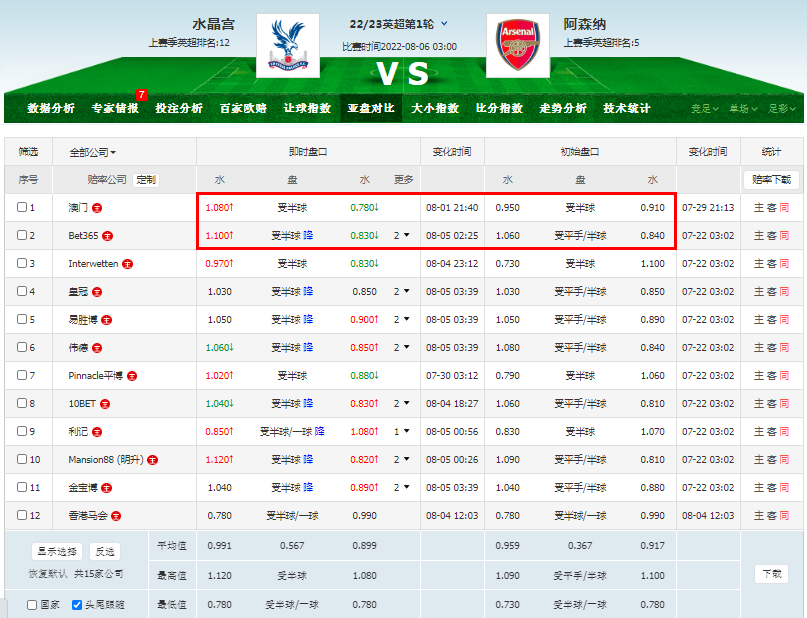The image size is (807, 618).
Task: Click the 恢复默认 link
Action: (x=48, y=574)
